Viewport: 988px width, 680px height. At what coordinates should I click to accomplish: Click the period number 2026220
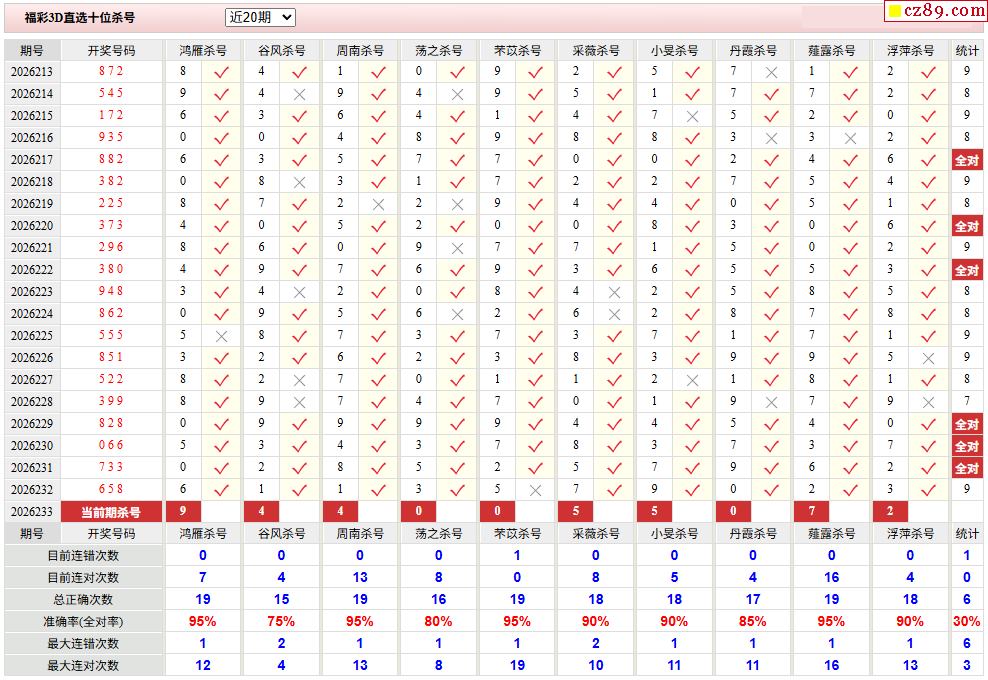32,226
